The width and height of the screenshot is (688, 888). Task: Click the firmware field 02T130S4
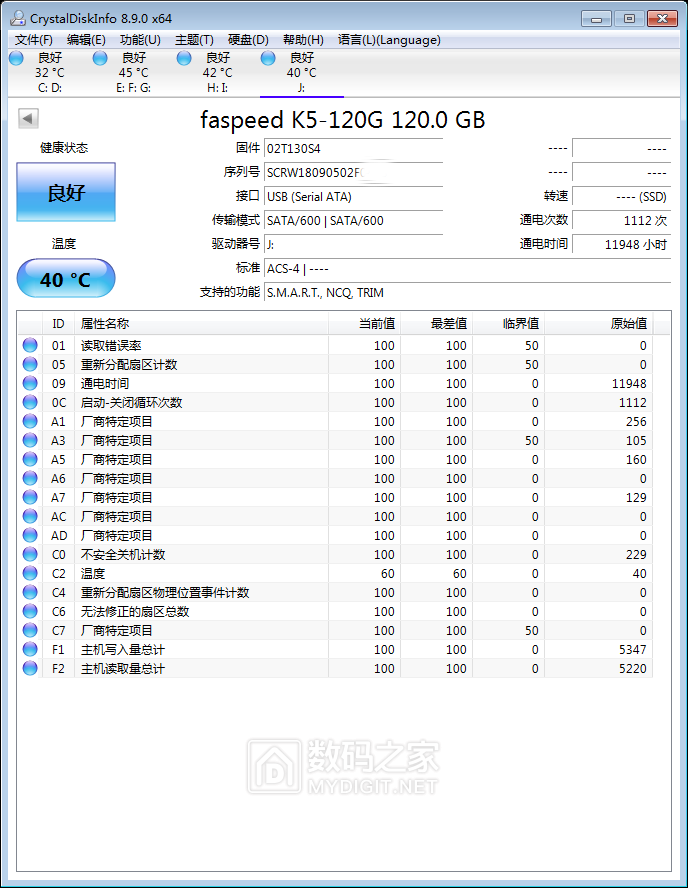[353, 148]
